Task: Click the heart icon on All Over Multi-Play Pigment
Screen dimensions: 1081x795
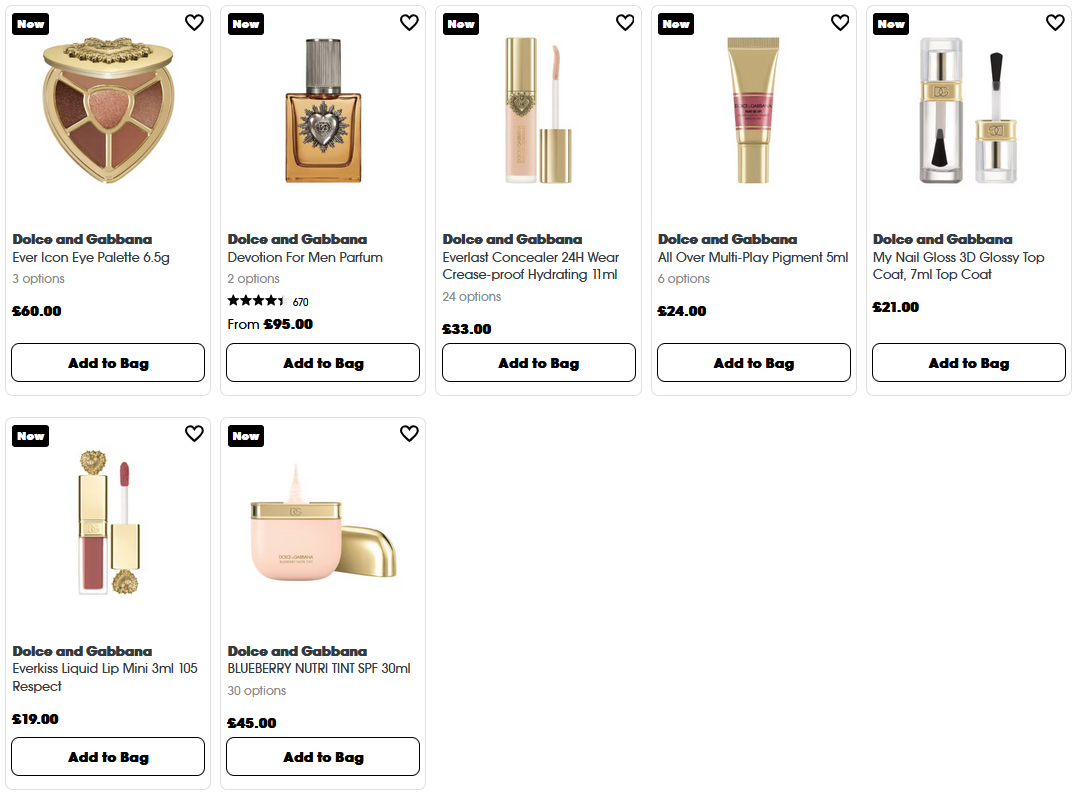Action: (x=839, y=22)
